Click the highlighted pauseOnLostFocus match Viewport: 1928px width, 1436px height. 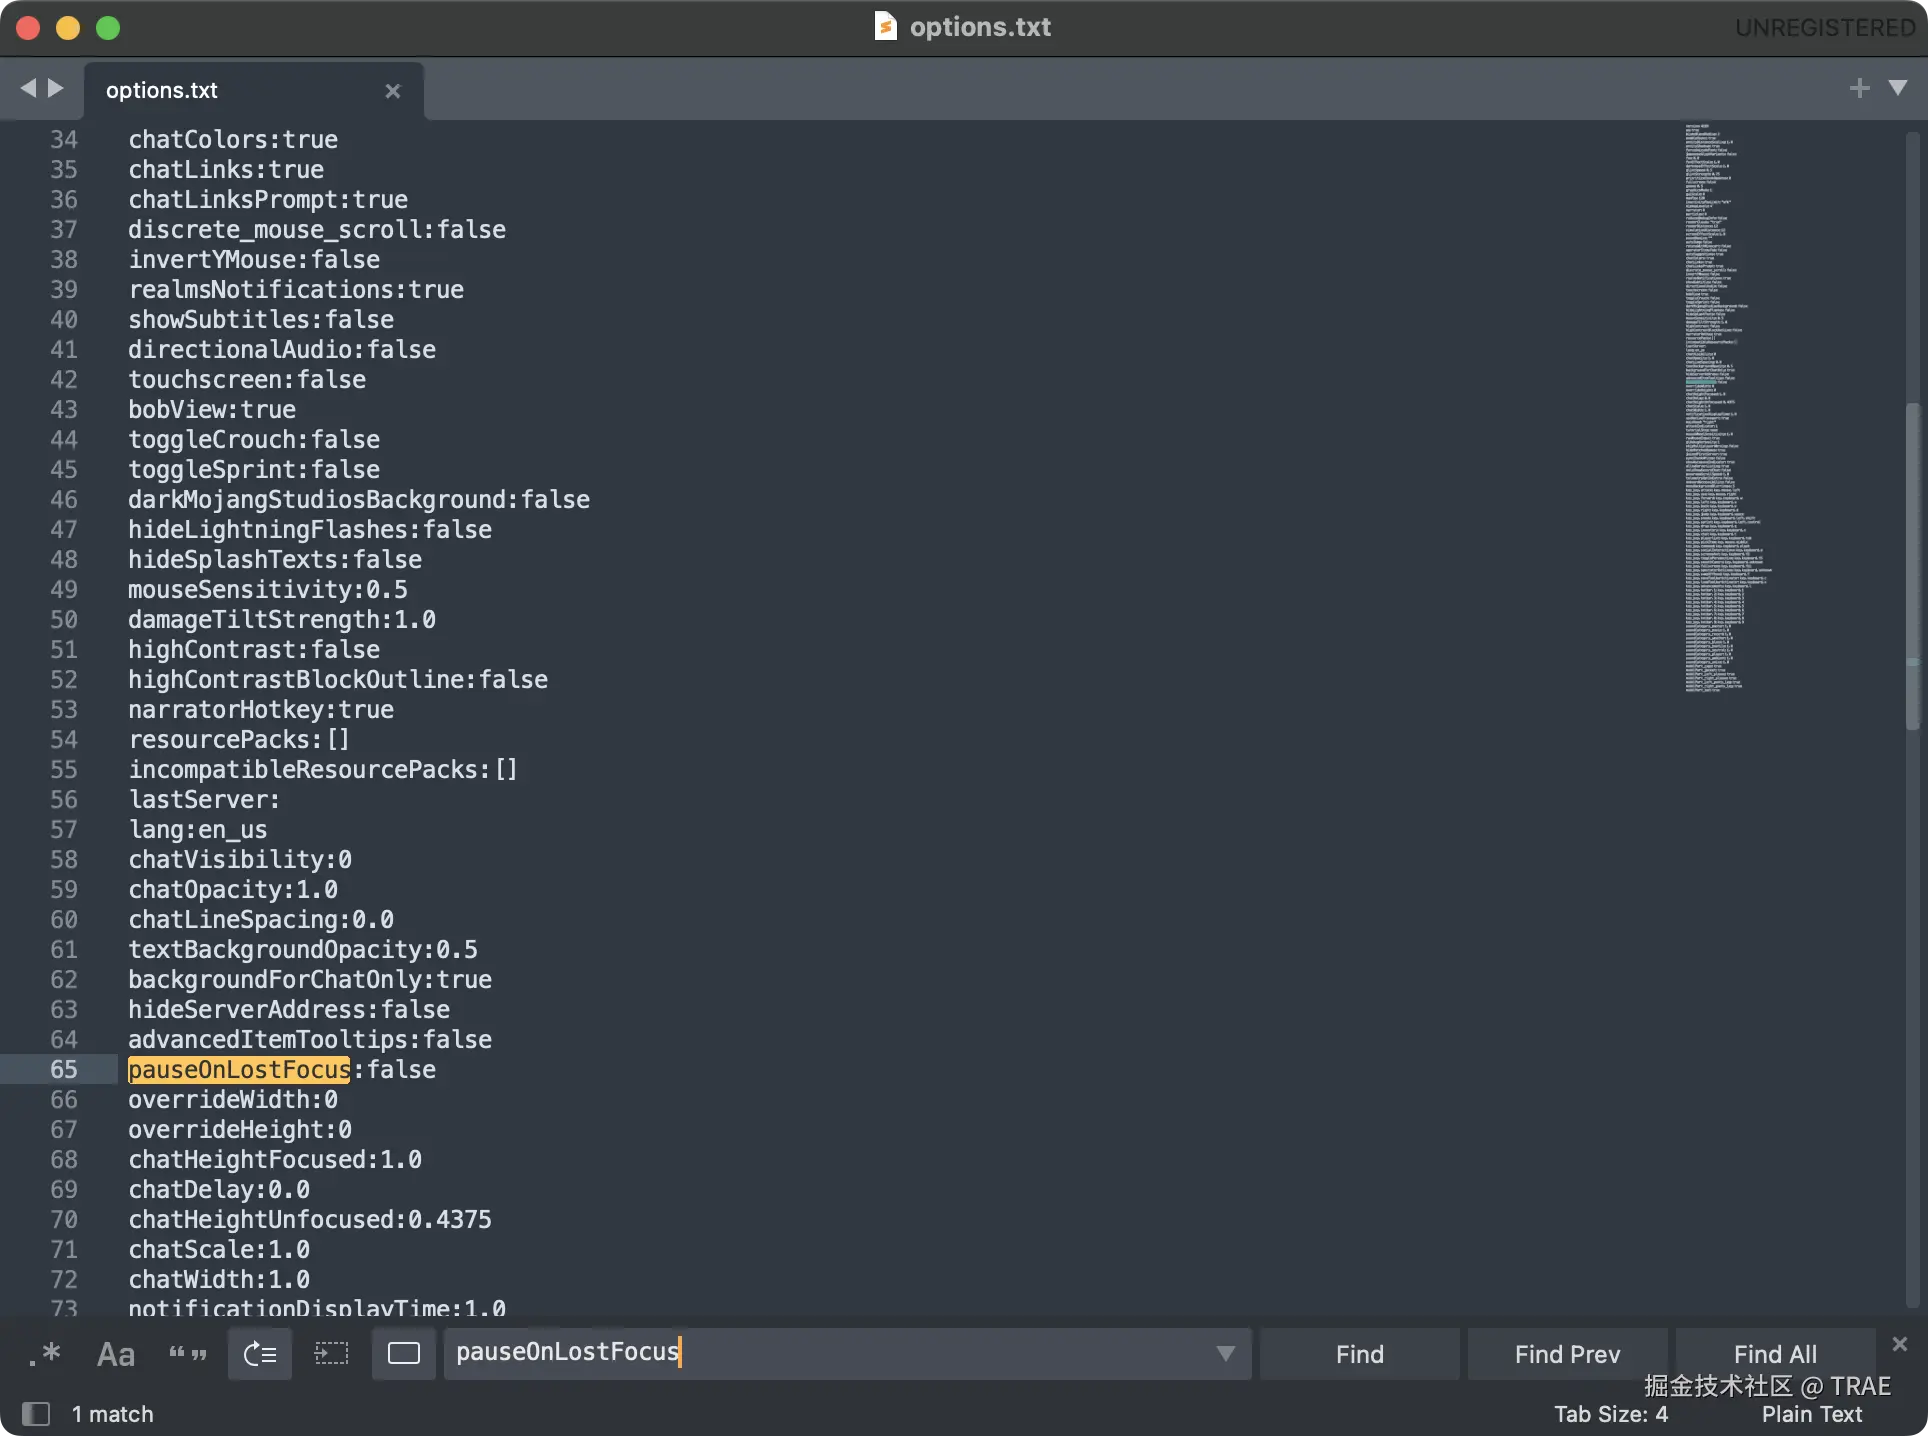tap(239, 1069)
